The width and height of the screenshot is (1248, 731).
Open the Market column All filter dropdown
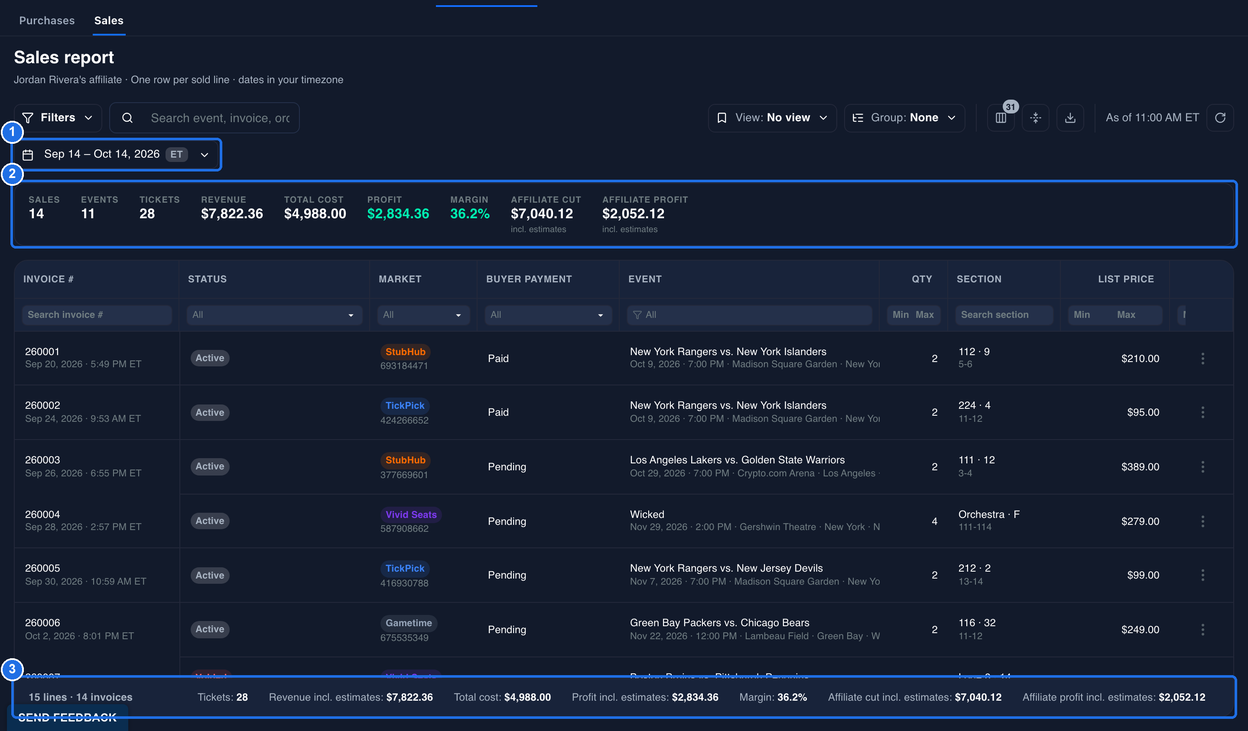[424, 315]
